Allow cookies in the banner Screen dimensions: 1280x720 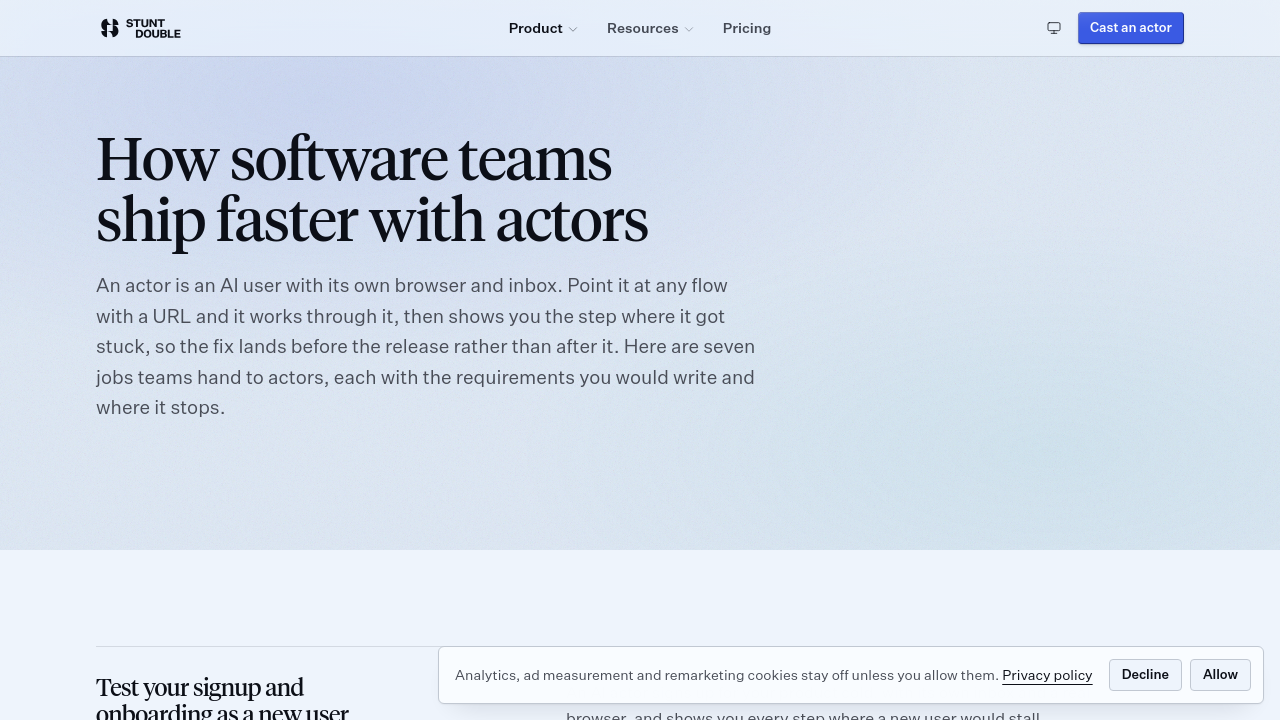point(1220,675)
